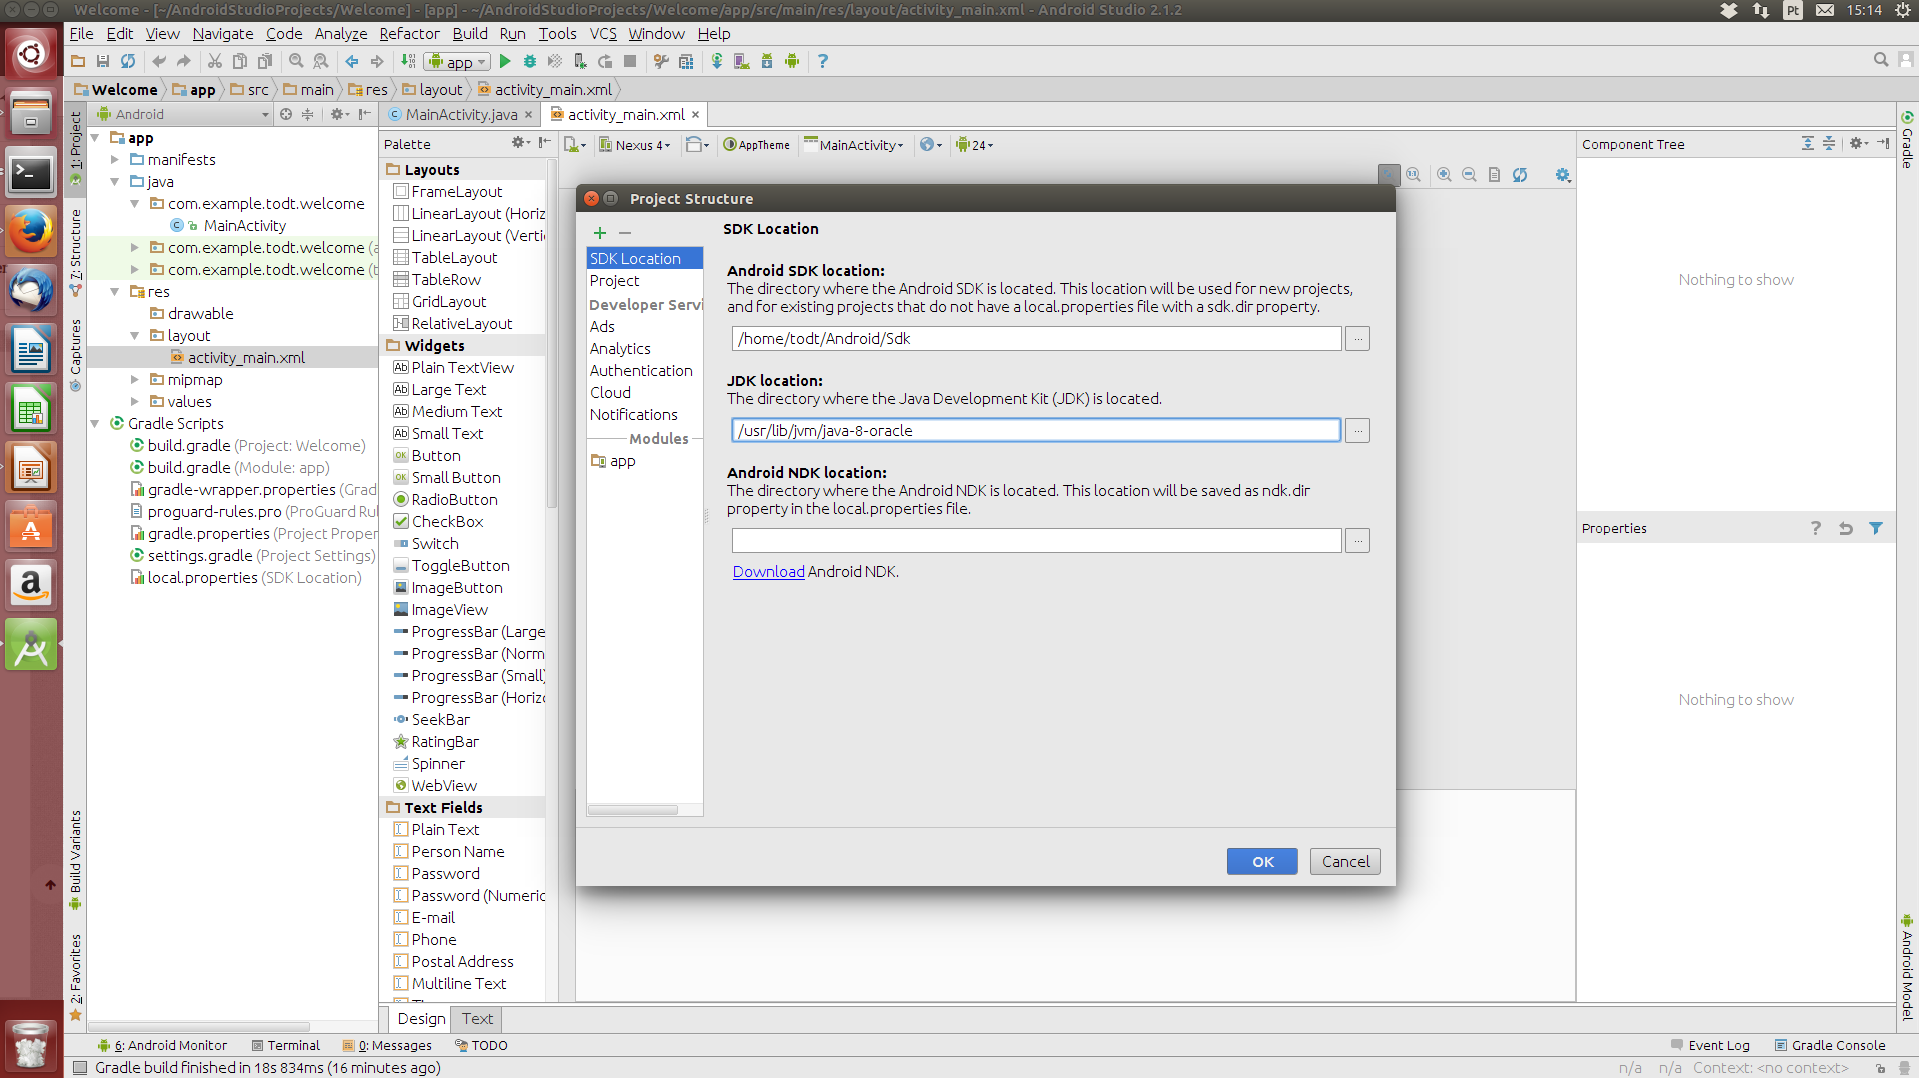Switch to the MainActivity.java tab
The image size is (1919, 1078).
coord(461,114)
